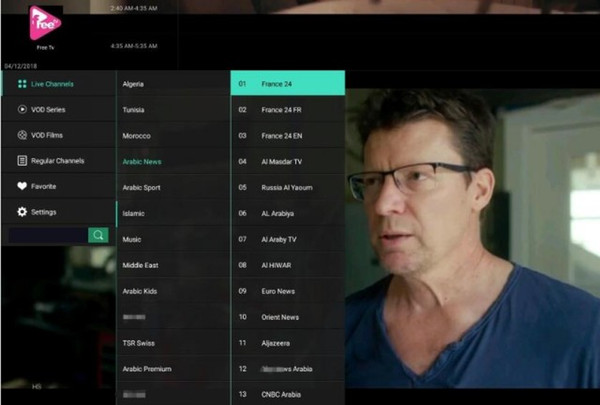Click the 04/12/2018 date label
Screen dimensions: 600x405
point(21,66)
